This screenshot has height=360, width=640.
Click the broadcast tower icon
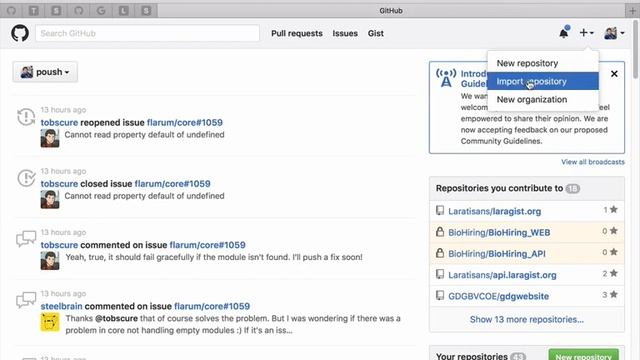[446, 78]
